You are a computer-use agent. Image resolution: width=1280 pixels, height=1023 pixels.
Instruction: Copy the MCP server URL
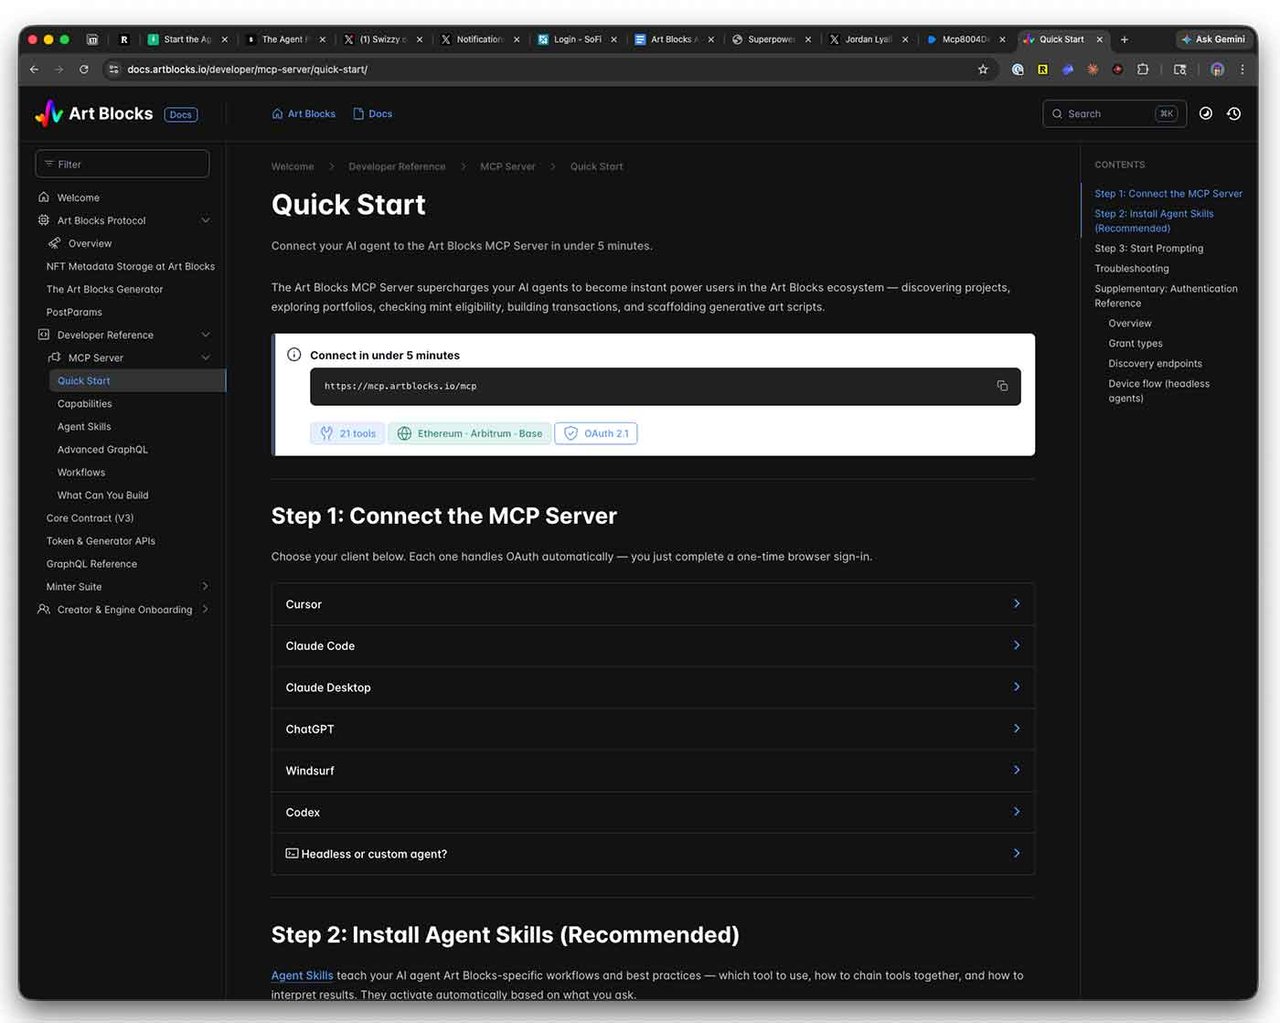pos(1002,386)
